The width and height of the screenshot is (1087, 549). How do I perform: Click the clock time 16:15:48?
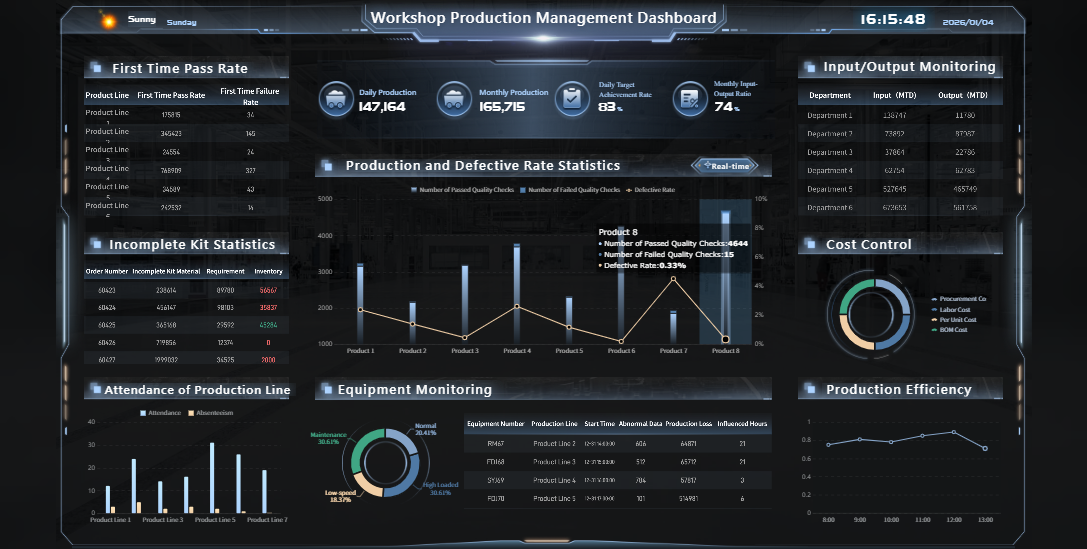coord(893,19)
